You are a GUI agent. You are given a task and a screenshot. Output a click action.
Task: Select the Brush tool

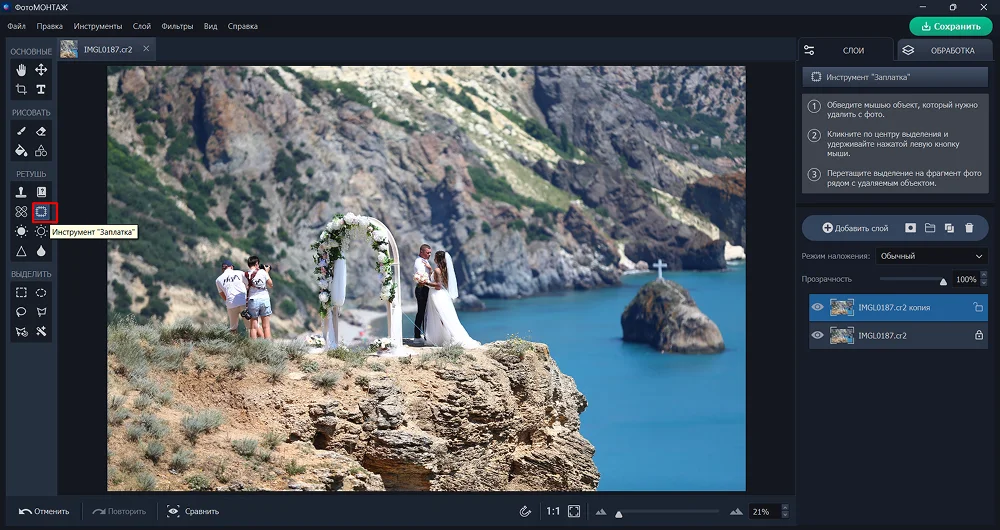[x=21, y=131]
